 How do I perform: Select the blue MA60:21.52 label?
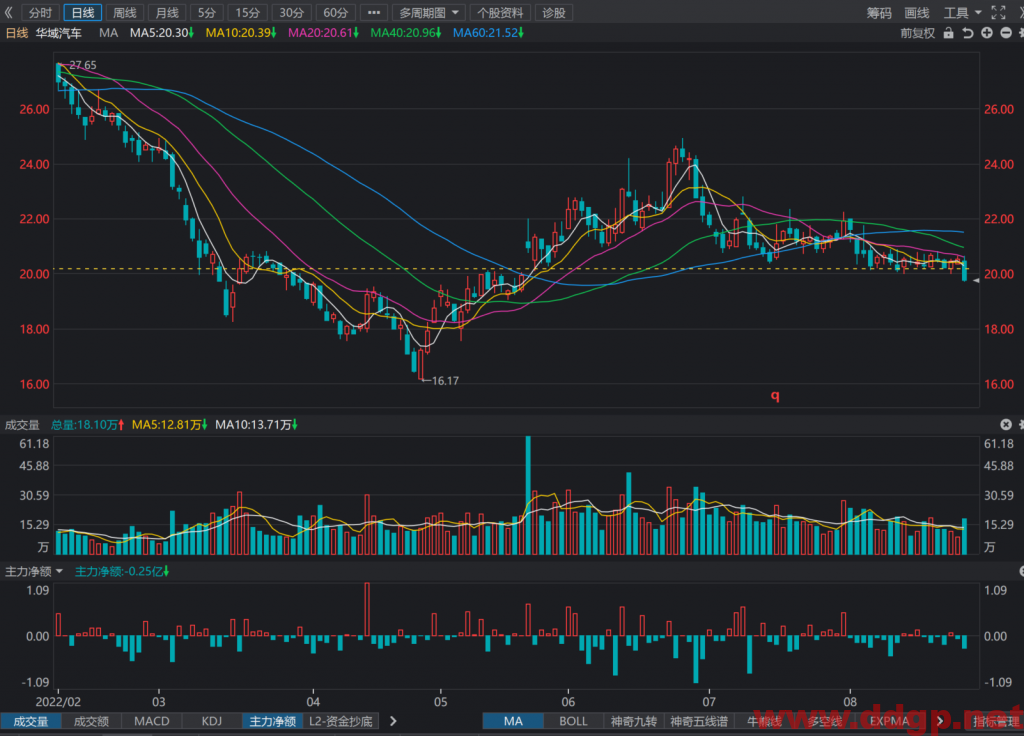(x=488, y=33)
